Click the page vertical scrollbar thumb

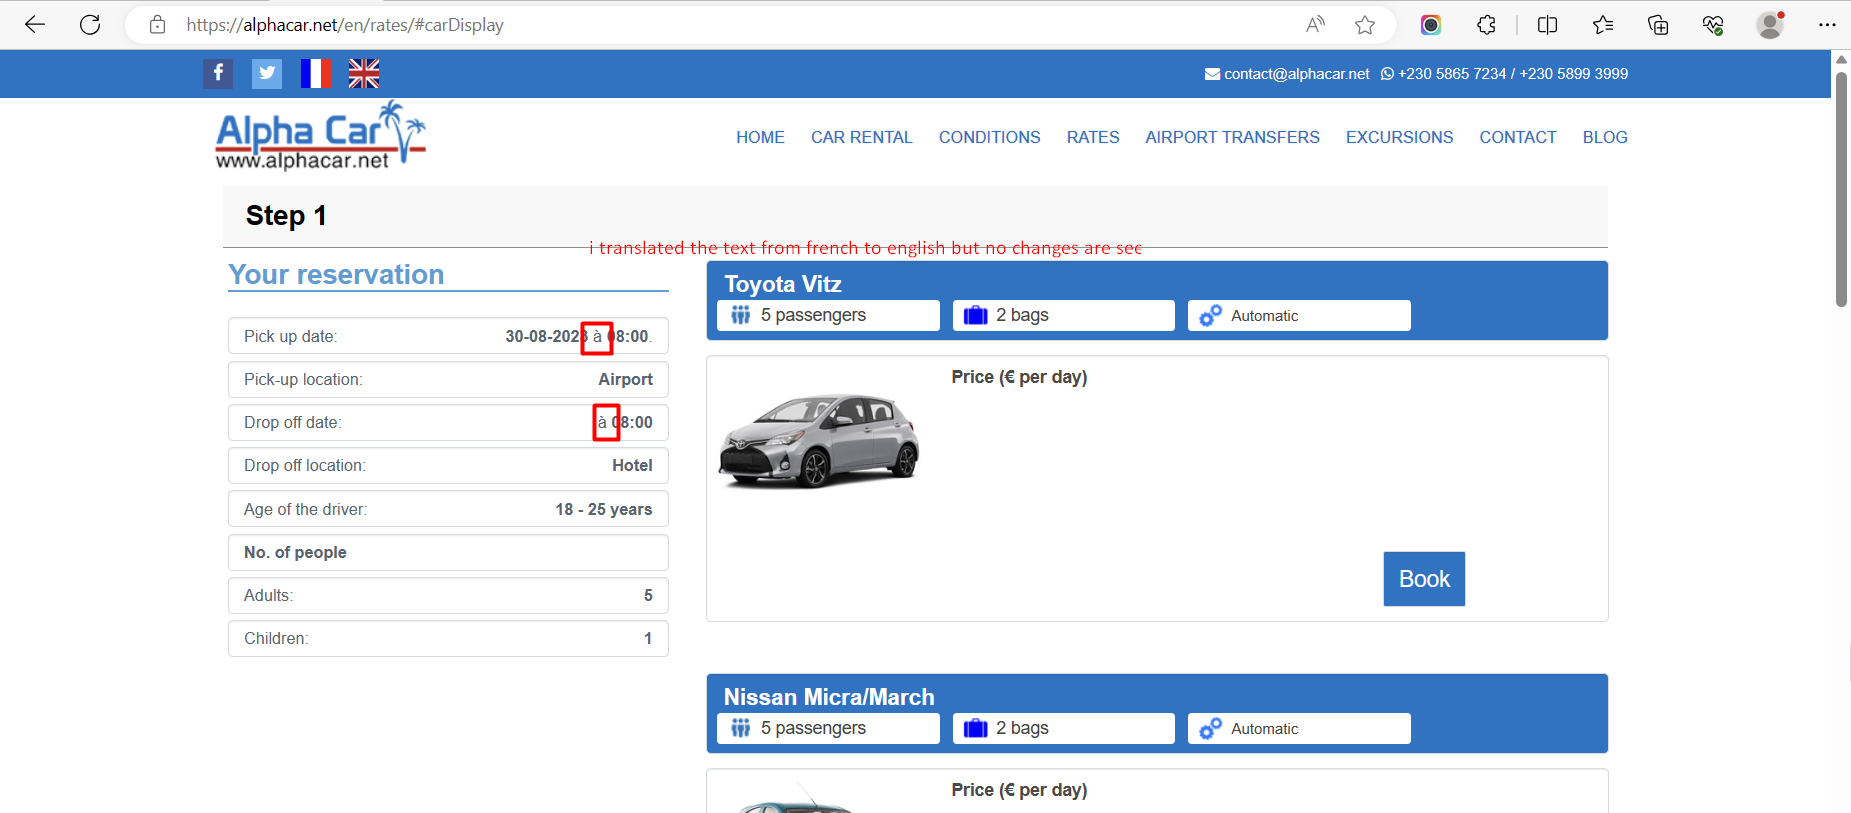pos(1841,188)
